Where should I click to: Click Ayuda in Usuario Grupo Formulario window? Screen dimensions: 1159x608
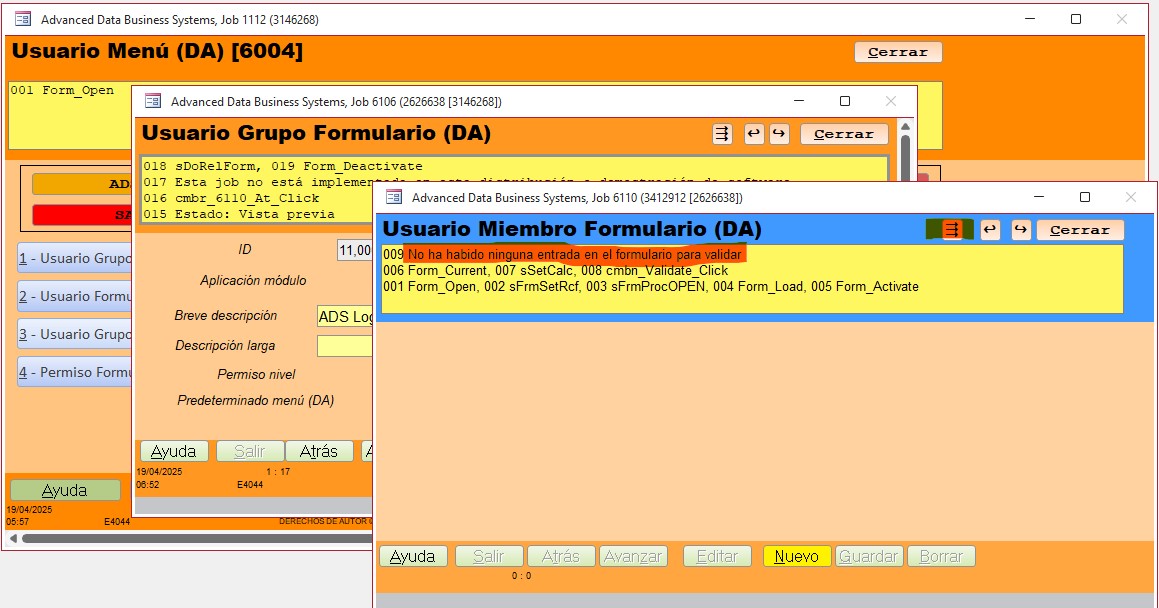point(174,451)
